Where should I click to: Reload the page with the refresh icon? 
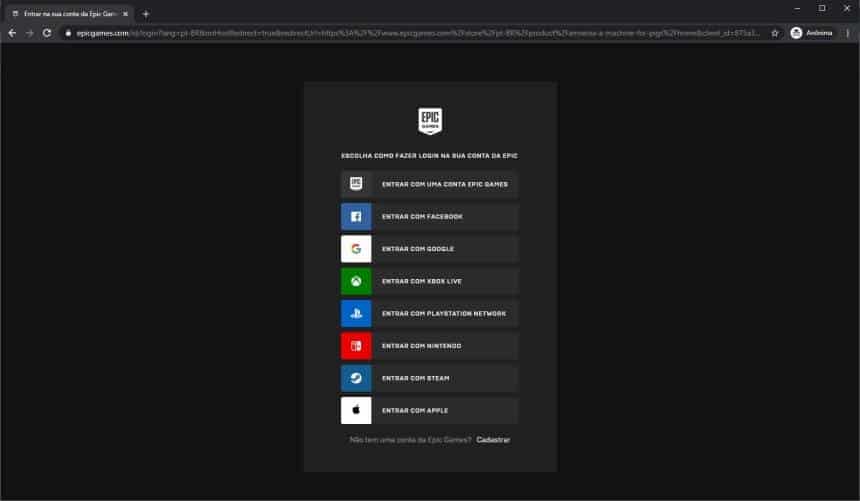tap(47, 33)
